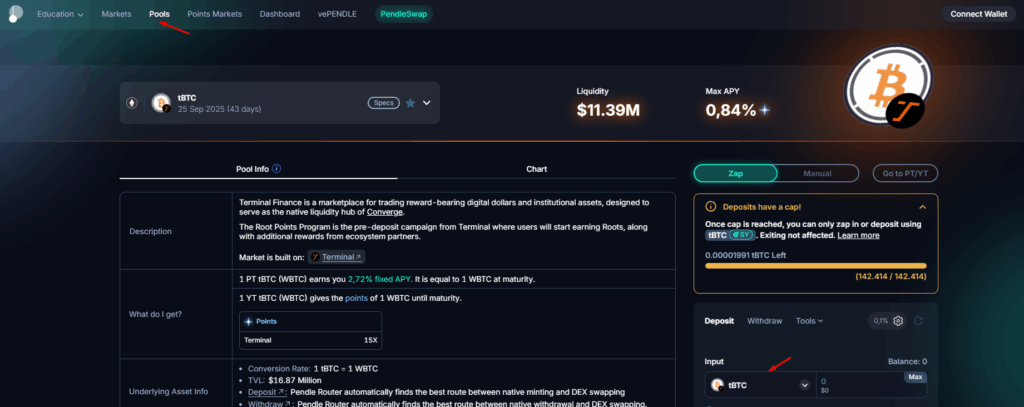Open the Deposit link in Underlying Asset Info
This screenshot has height=407, width=1024.
pos(266,392)
